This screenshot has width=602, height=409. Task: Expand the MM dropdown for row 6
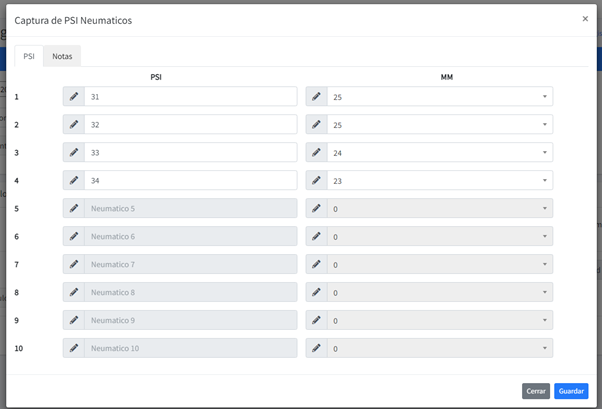coord(440,237)
